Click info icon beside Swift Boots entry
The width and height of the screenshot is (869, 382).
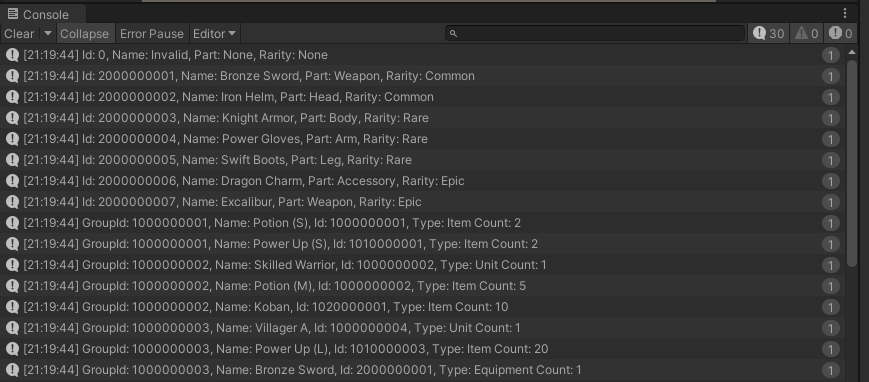click(x=12, y=160)
